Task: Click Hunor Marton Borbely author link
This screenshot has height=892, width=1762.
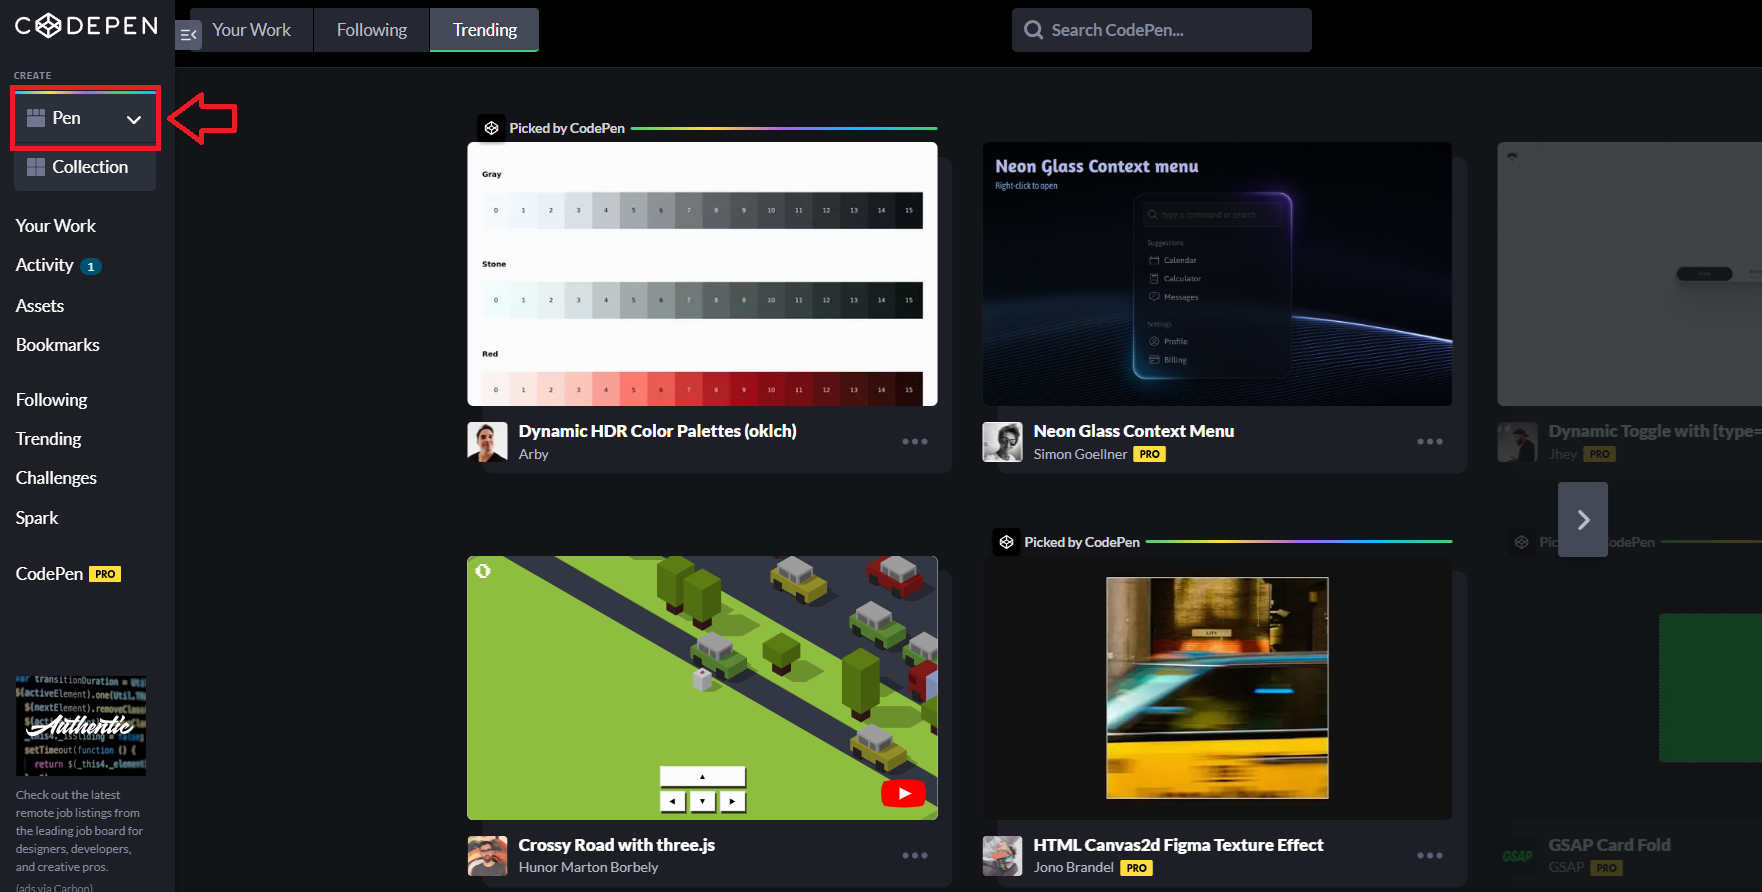Action: click(x=588, y=867)
